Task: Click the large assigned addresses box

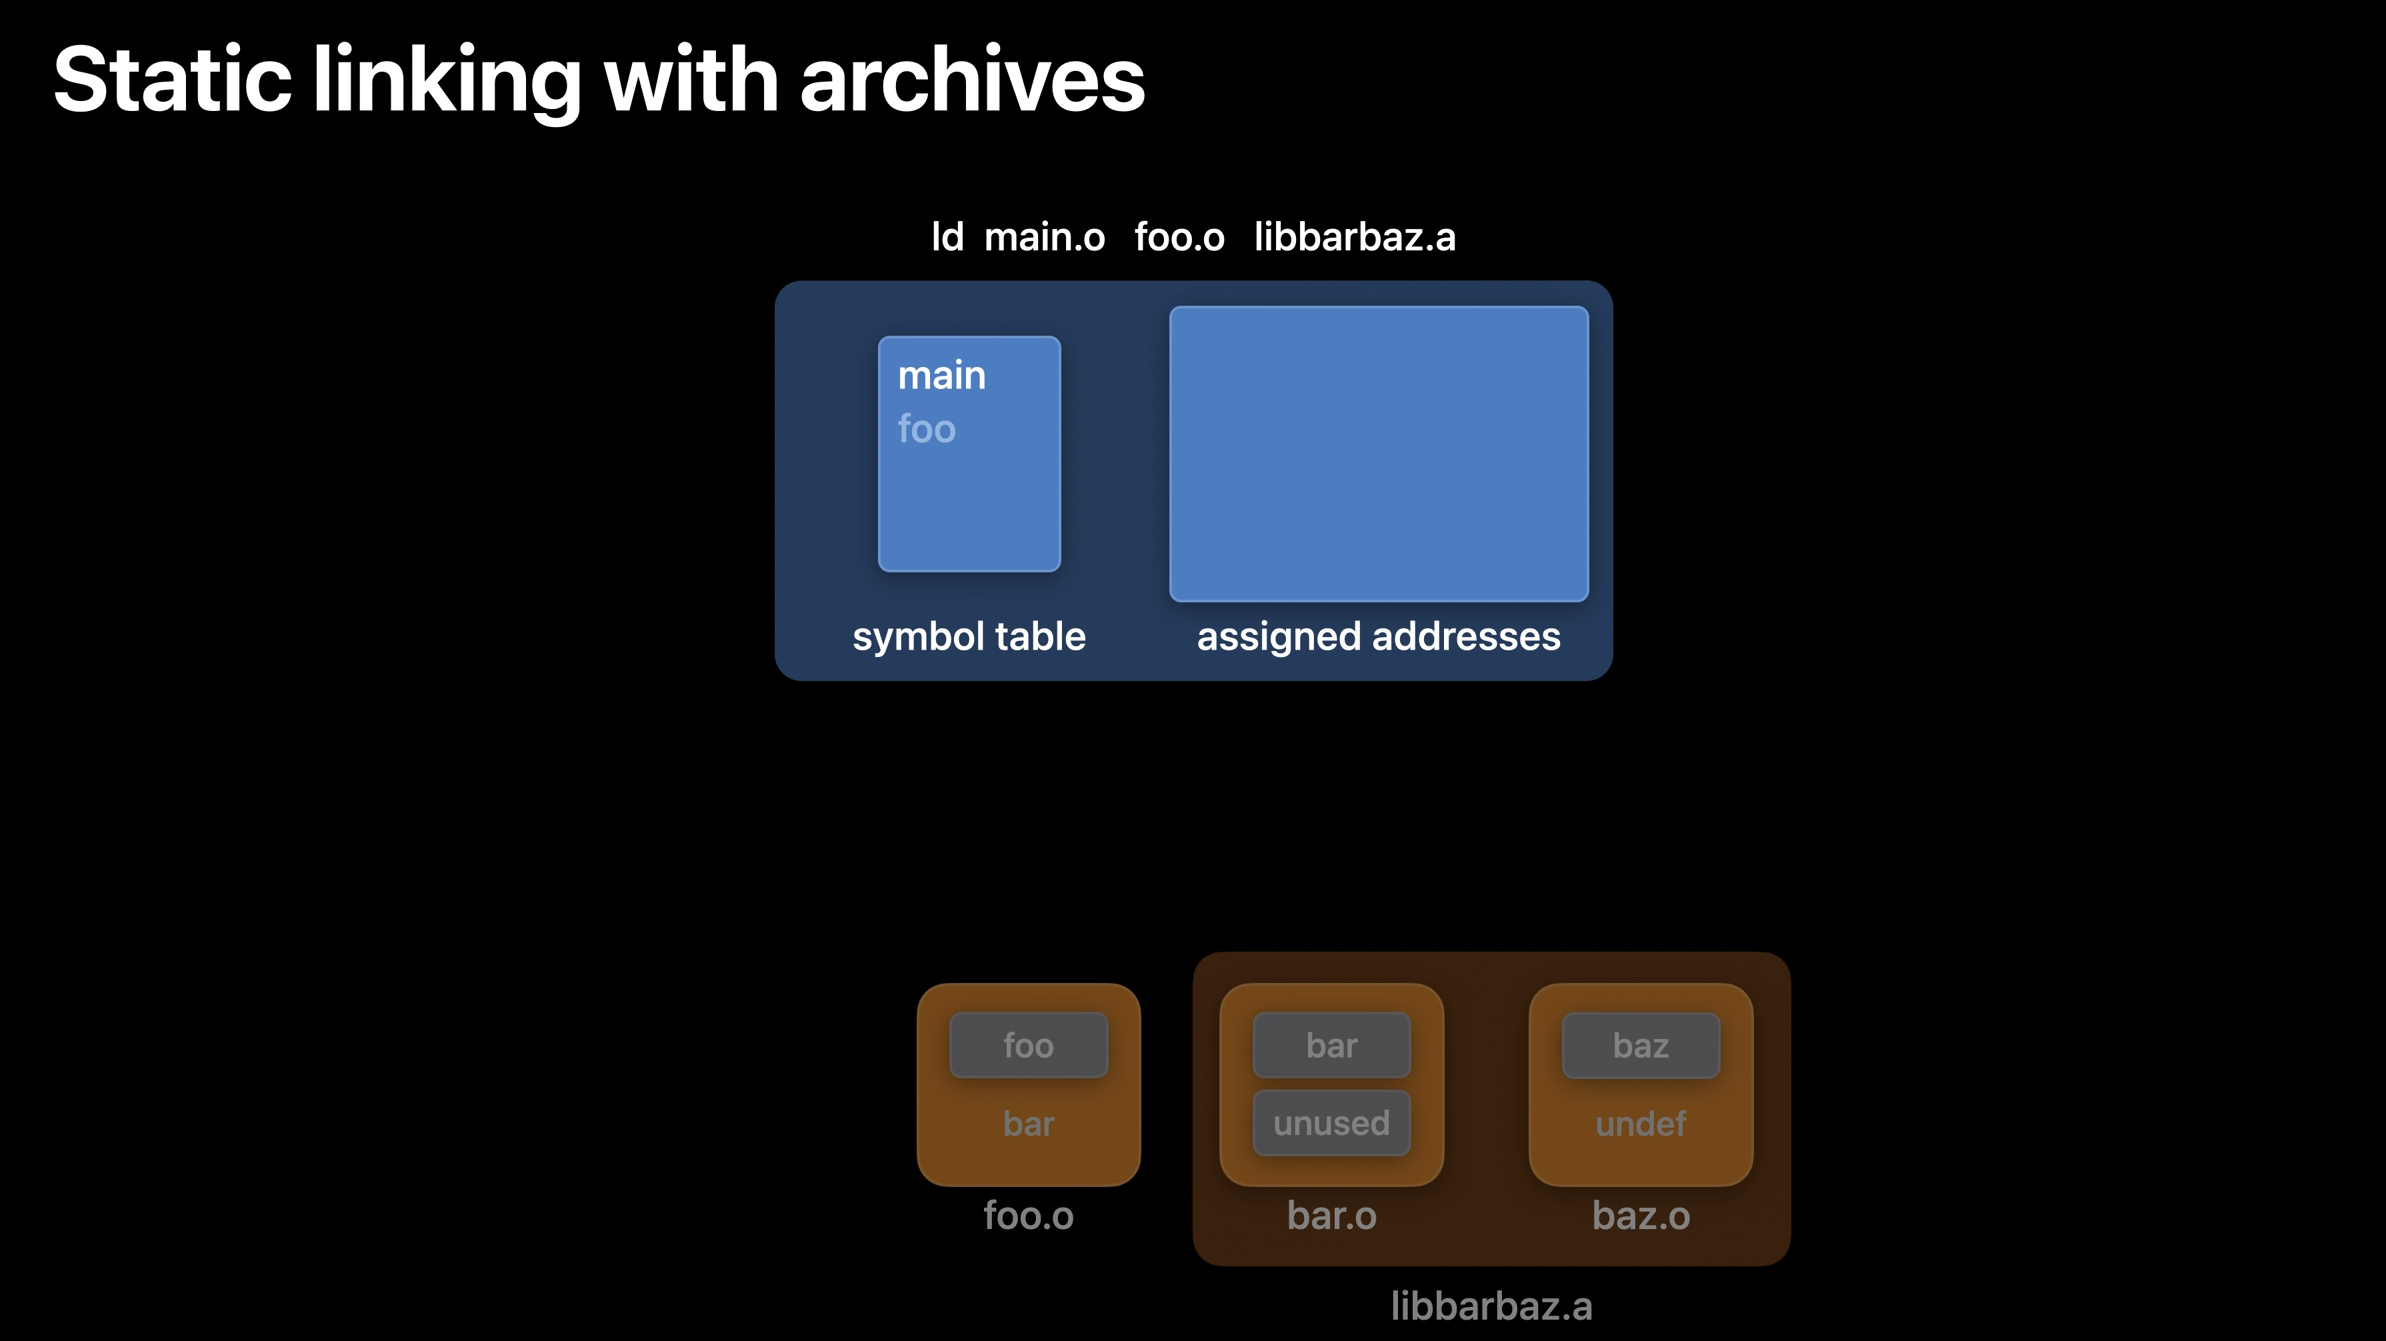Action: pyautogui.click(x=1378, y=453)
